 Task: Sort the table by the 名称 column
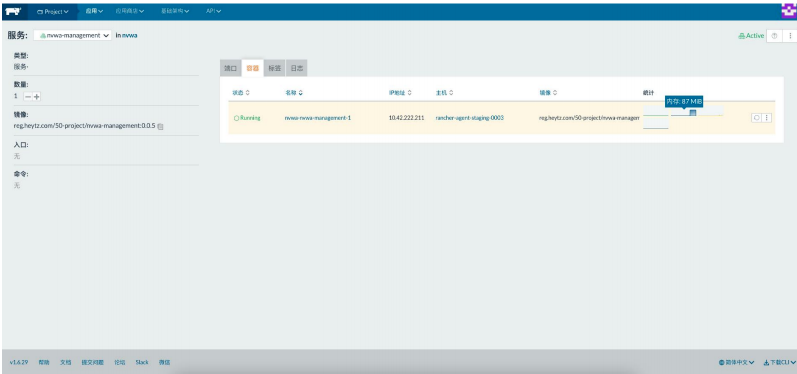click(x=294, y=93)
